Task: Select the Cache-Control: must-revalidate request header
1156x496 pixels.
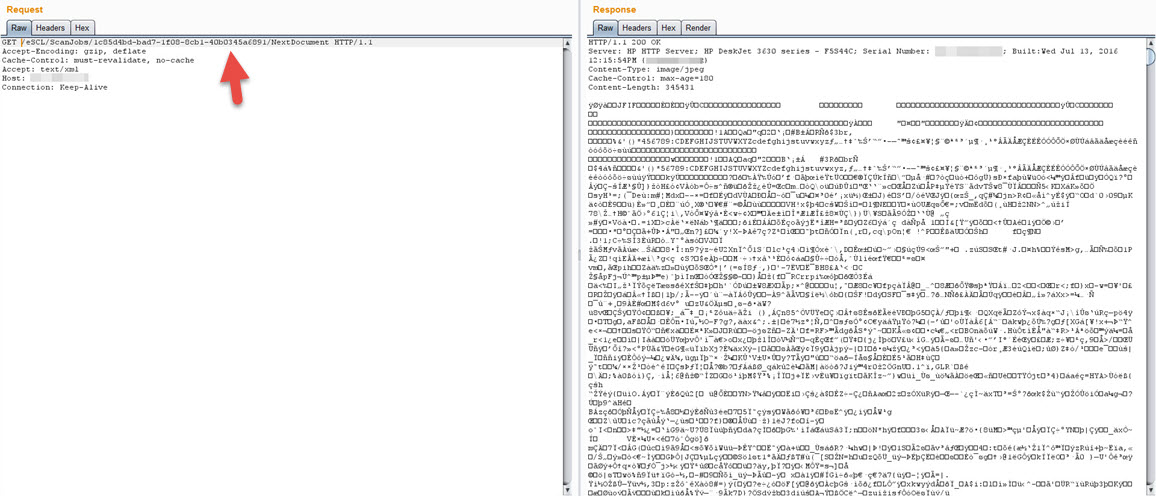Action: (x=98, y=60)
